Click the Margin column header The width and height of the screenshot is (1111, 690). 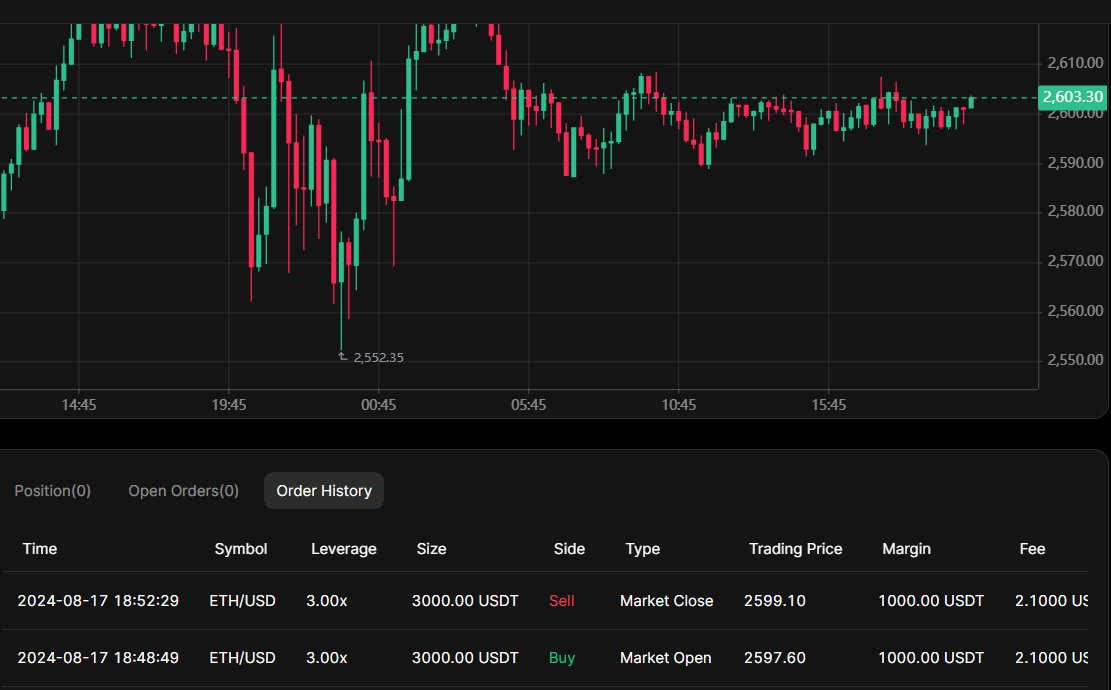(x=906, y=548)
